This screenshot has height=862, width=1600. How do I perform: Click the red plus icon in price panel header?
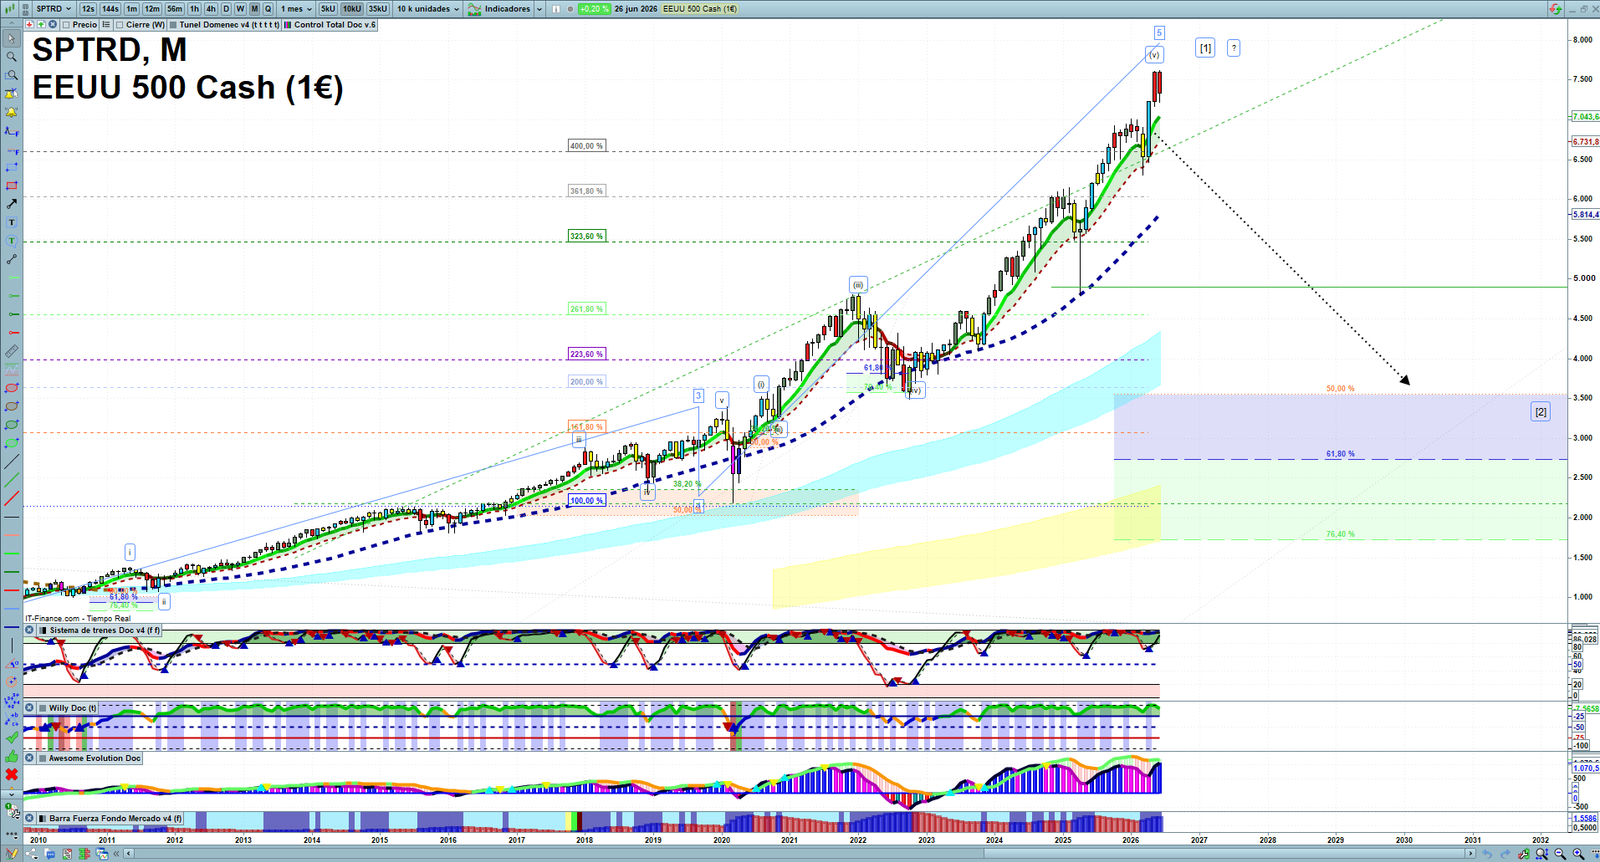point(29,24)
